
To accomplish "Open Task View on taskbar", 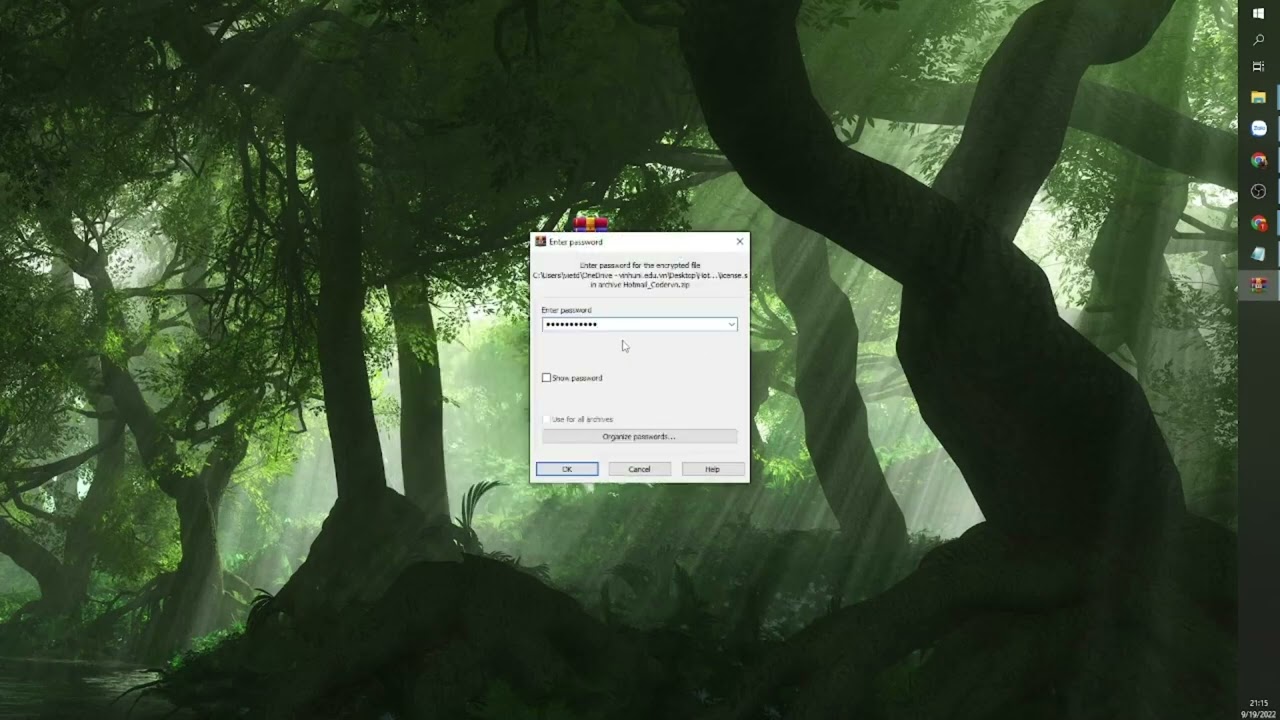I will (1259, 66).
